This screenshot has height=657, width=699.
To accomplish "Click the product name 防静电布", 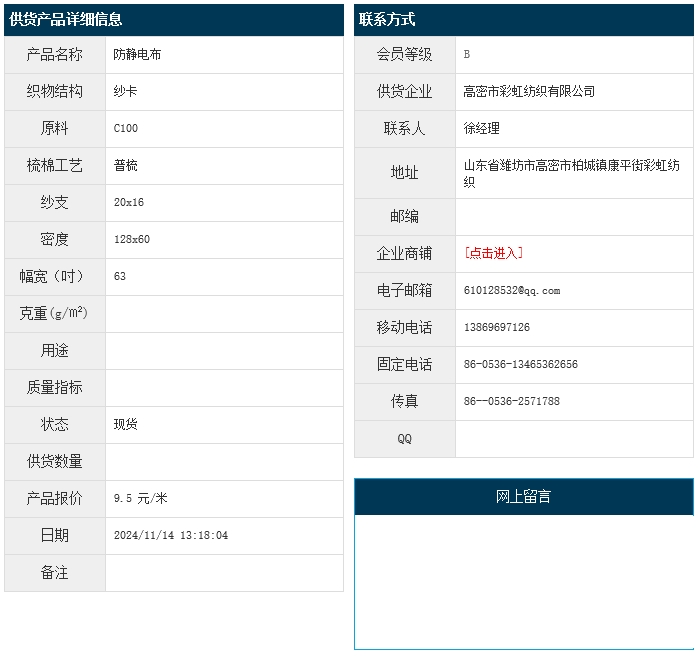I will tap(137, 54).
